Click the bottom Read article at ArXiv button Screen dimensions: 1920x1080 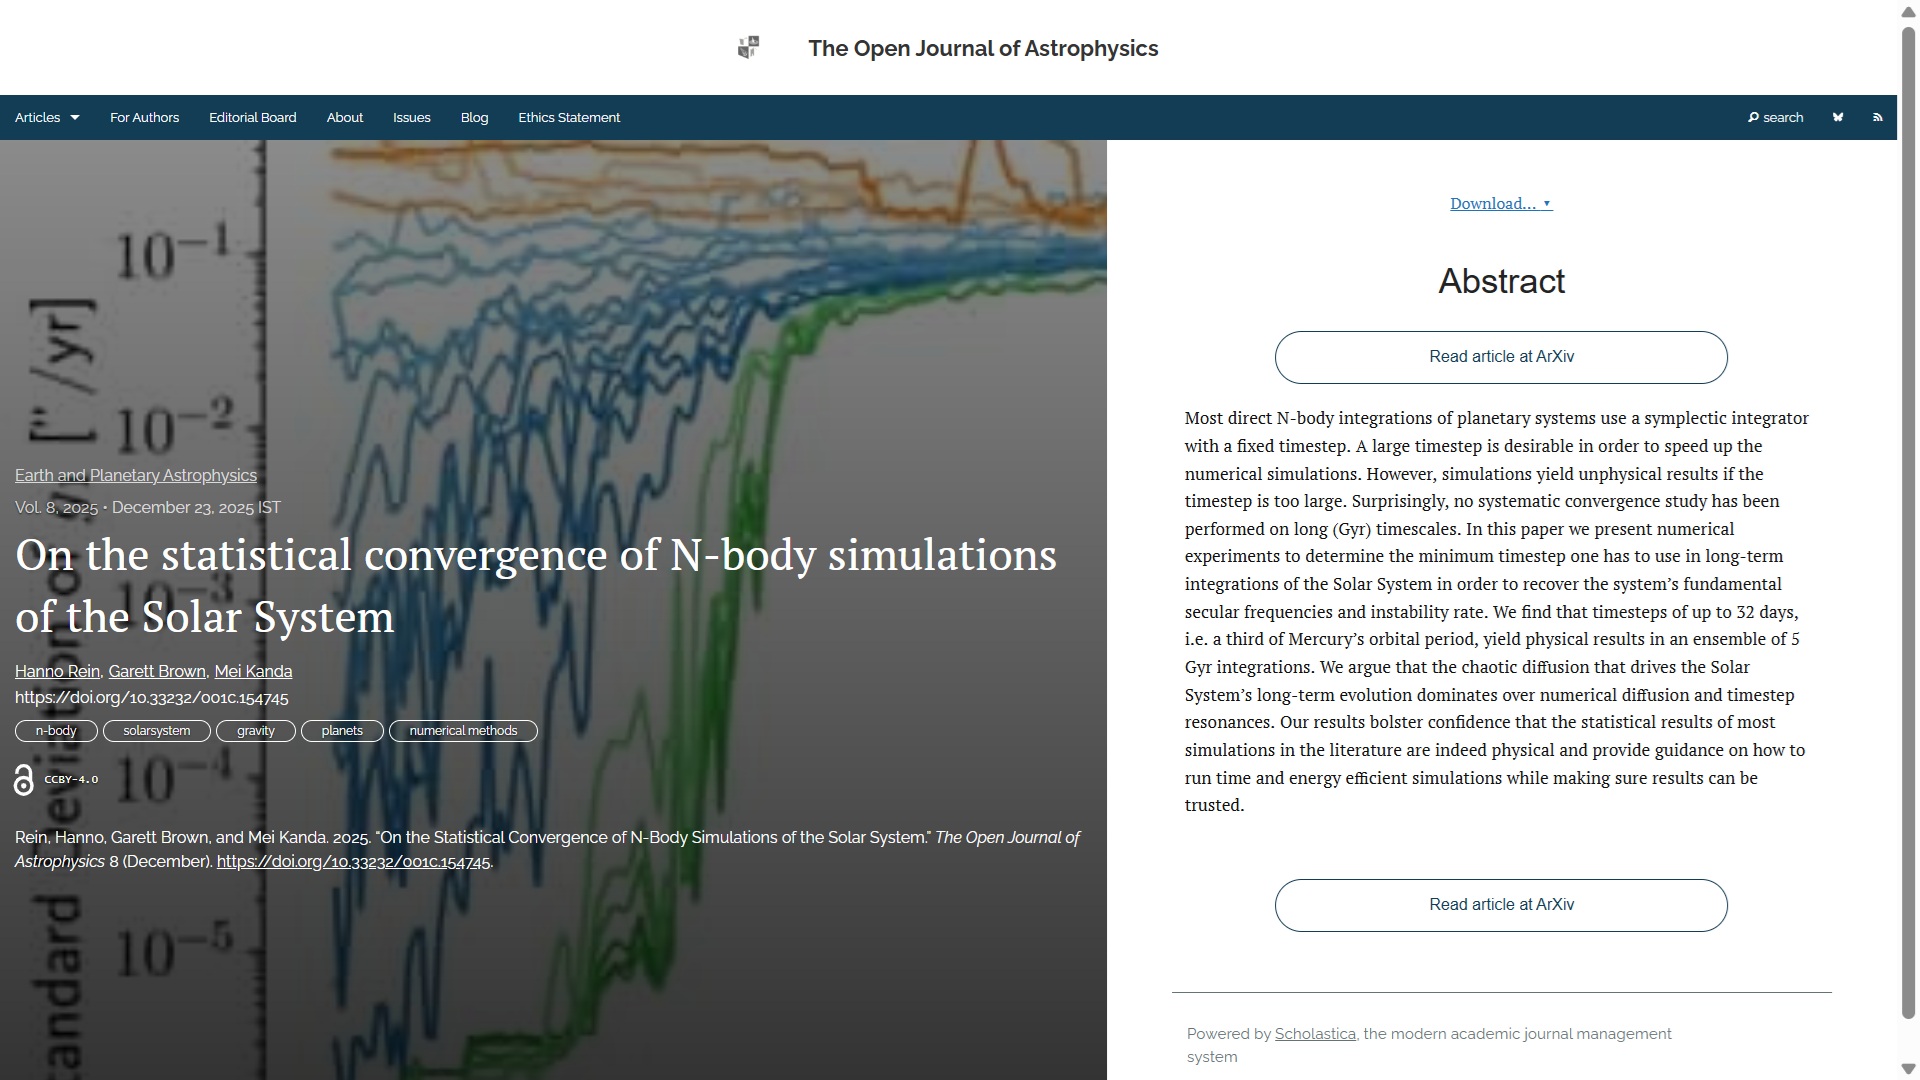coord(1500,905)
